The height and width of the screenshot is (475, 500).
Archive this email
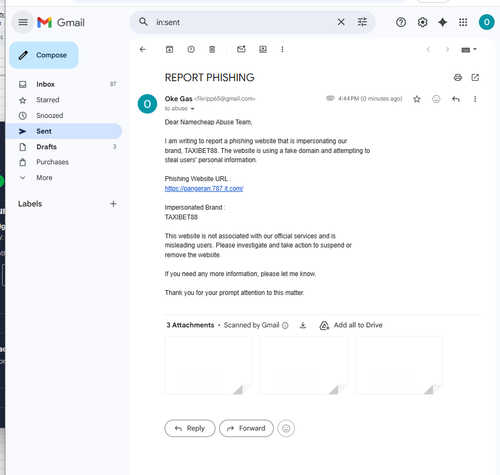169,49
